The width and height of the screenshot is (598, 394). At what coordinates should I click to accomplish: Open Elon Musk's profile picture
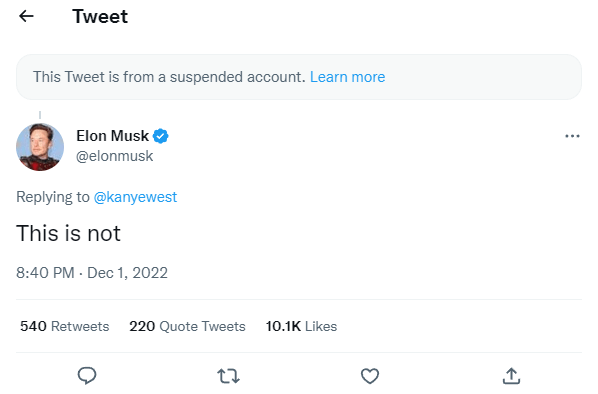[x=40, y=147]
